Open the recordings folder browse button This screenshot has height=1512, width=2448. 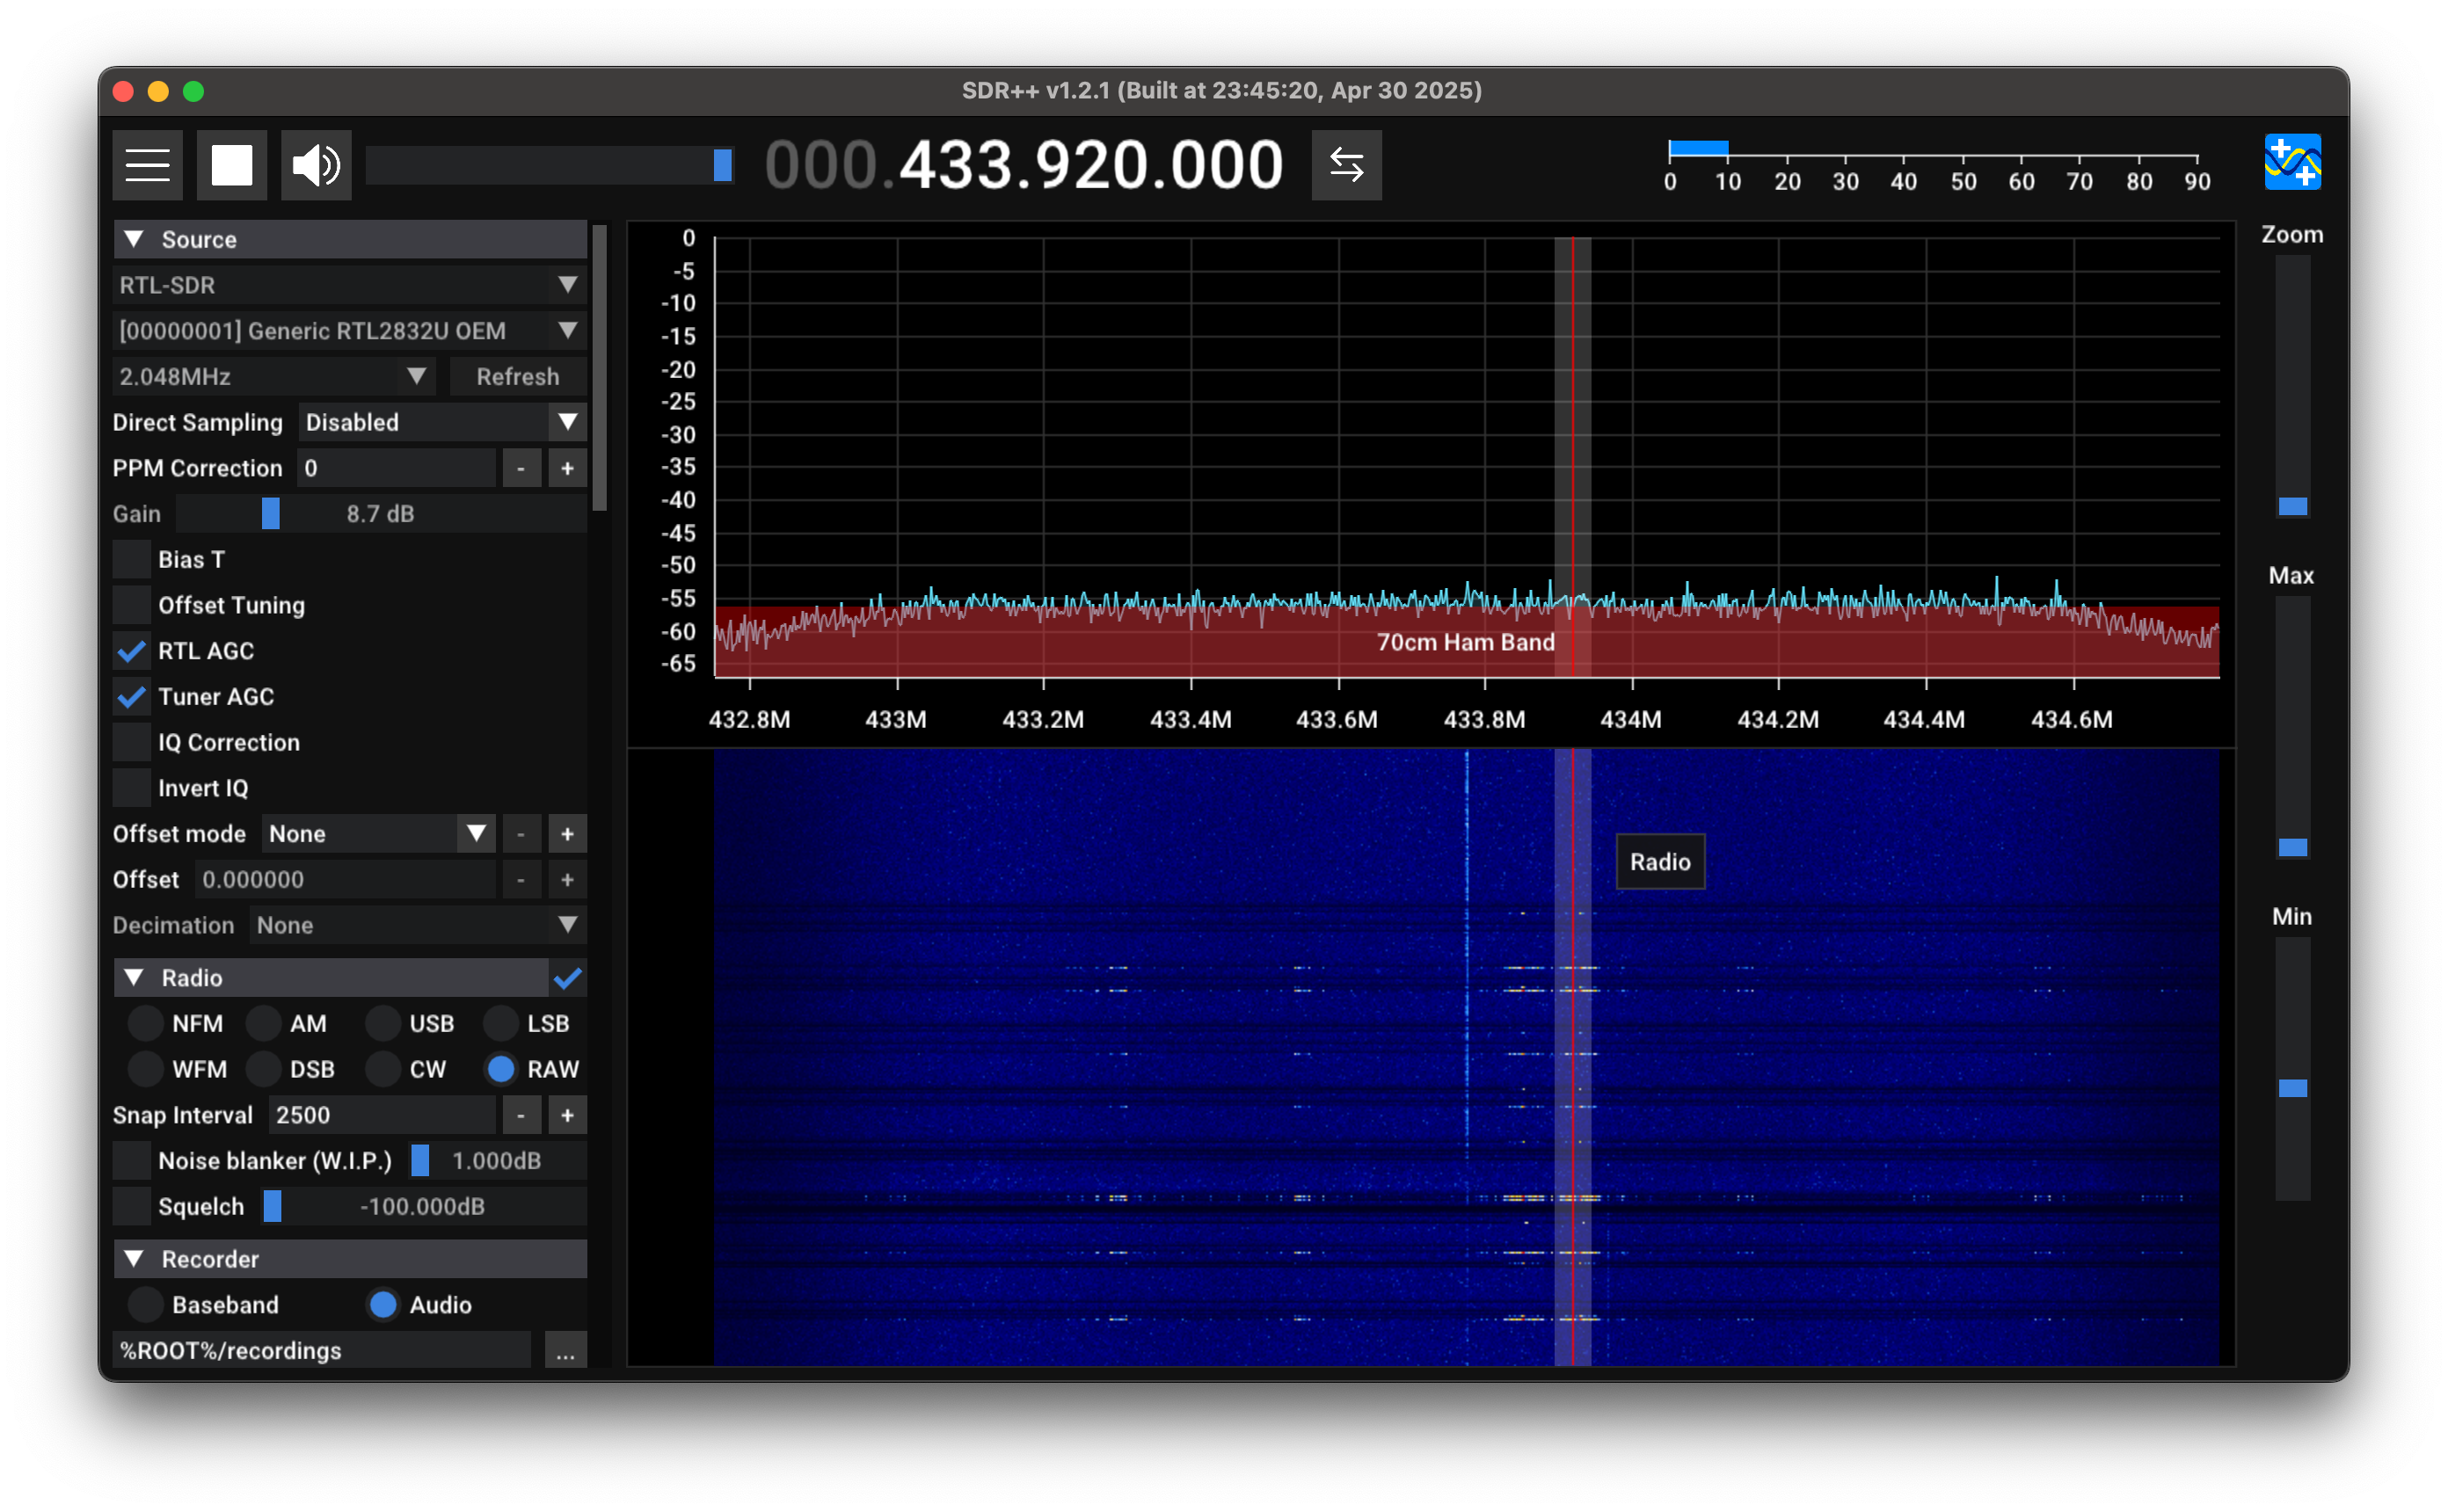click(x=565, y=1351)
